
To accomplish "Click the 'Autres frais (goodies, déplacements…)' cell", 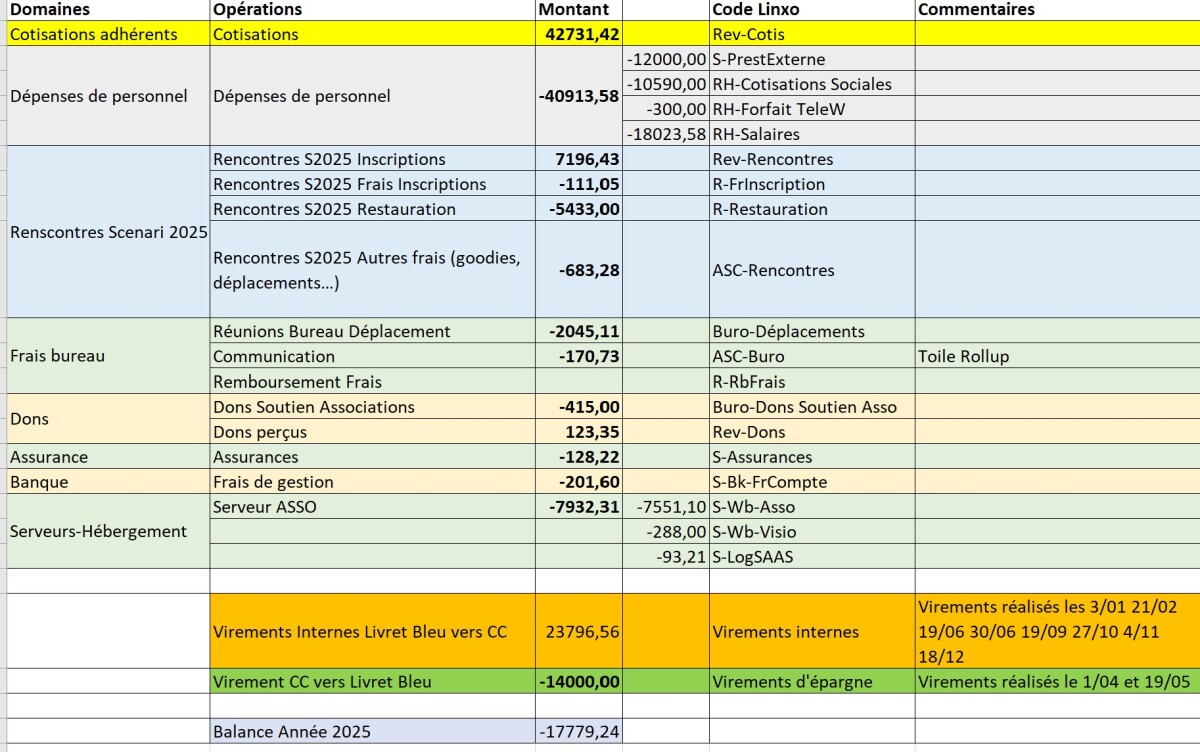I will [x=372, y=270].
